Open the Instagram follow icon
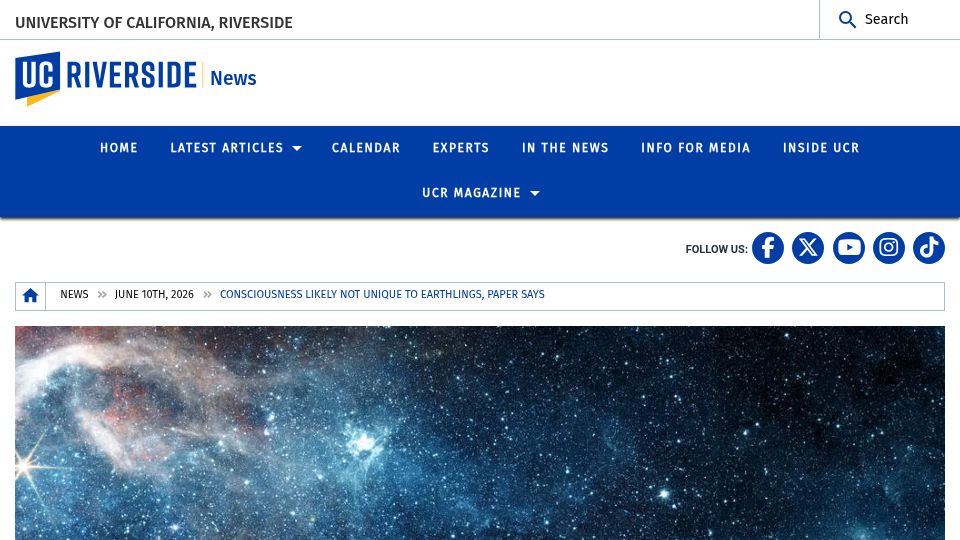The image size is (960, 540). pyautogui.click(x=889, y=248)
